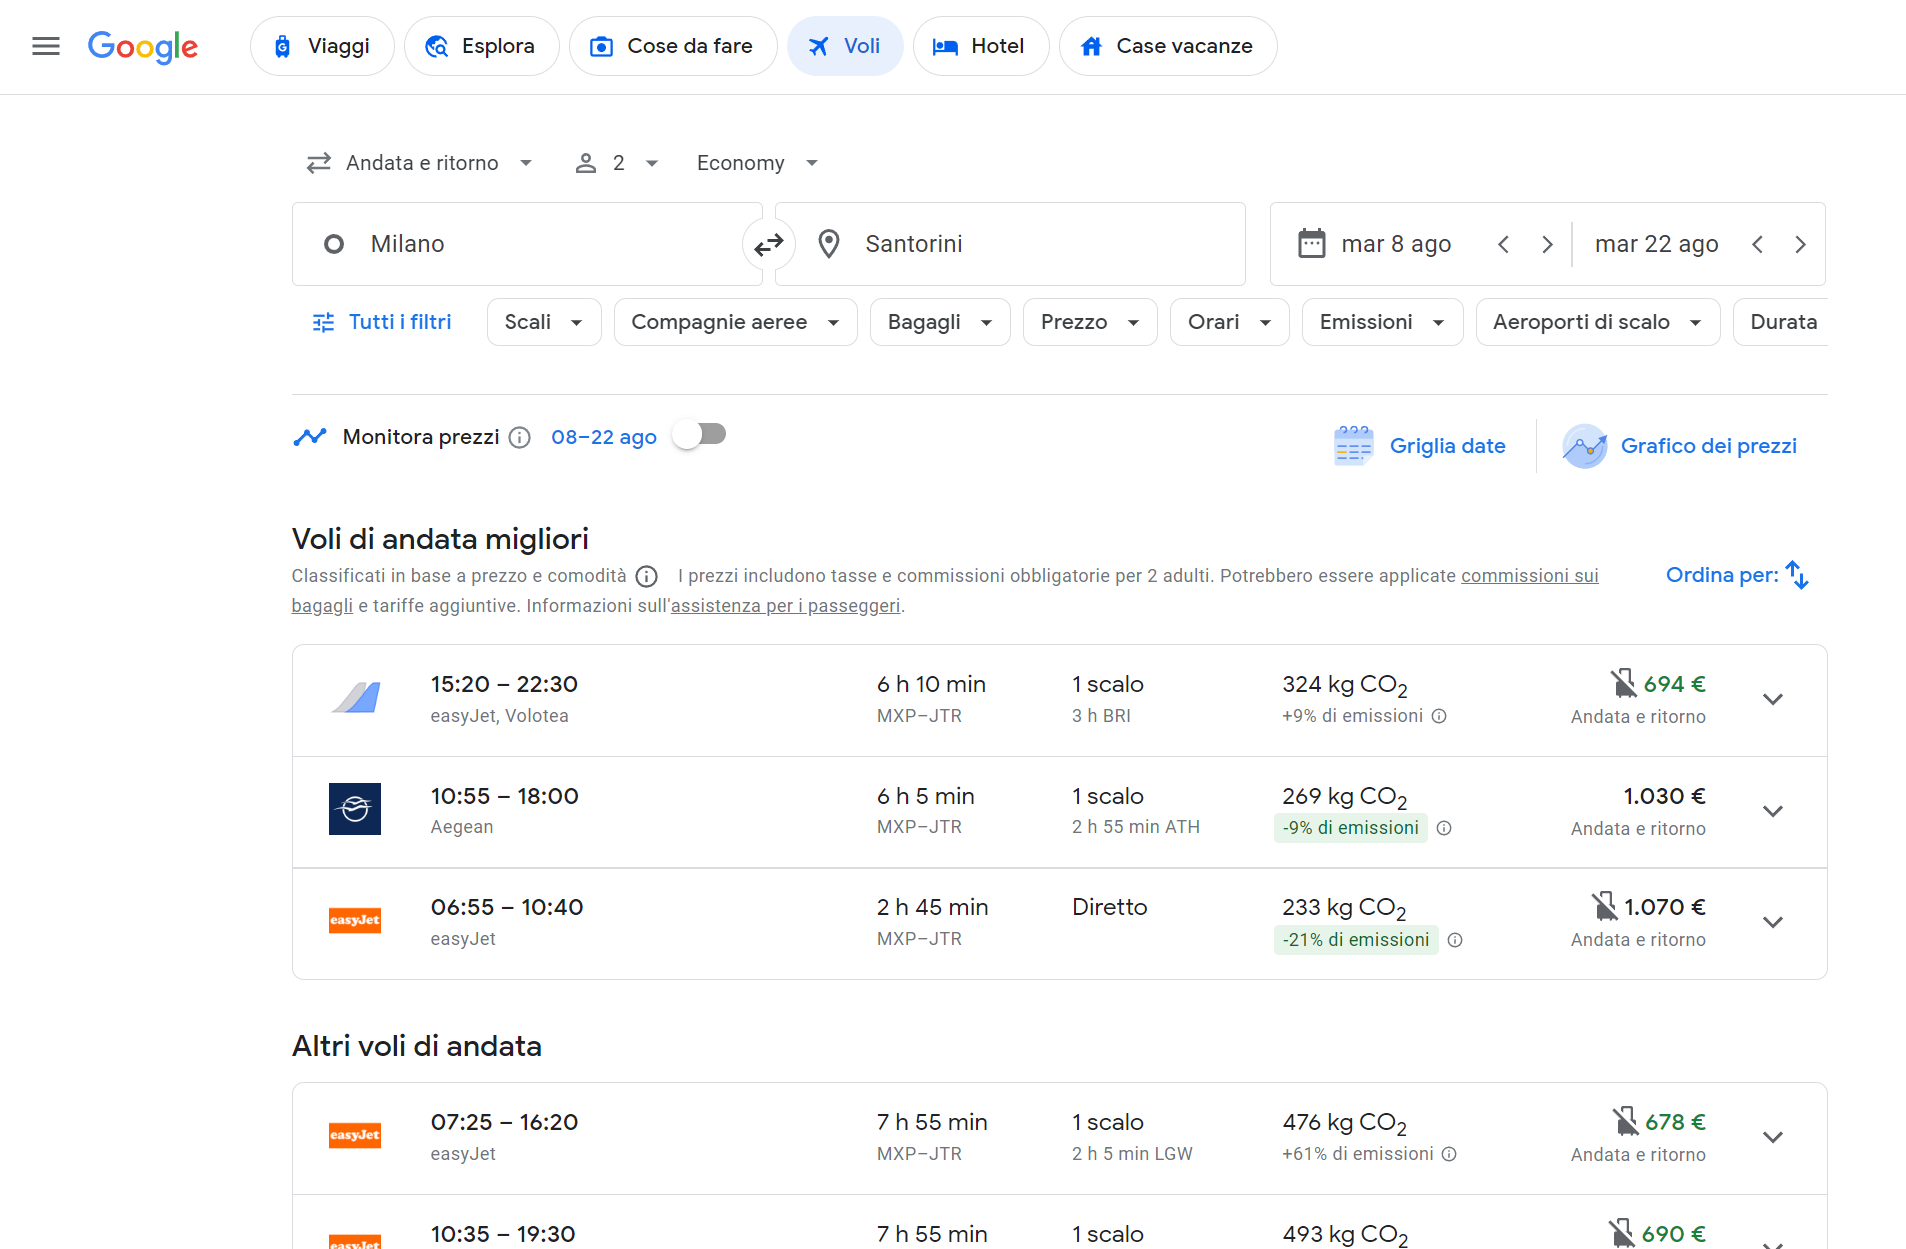Expand the Scali filter

pyautogui.click(x=543, y=322)
